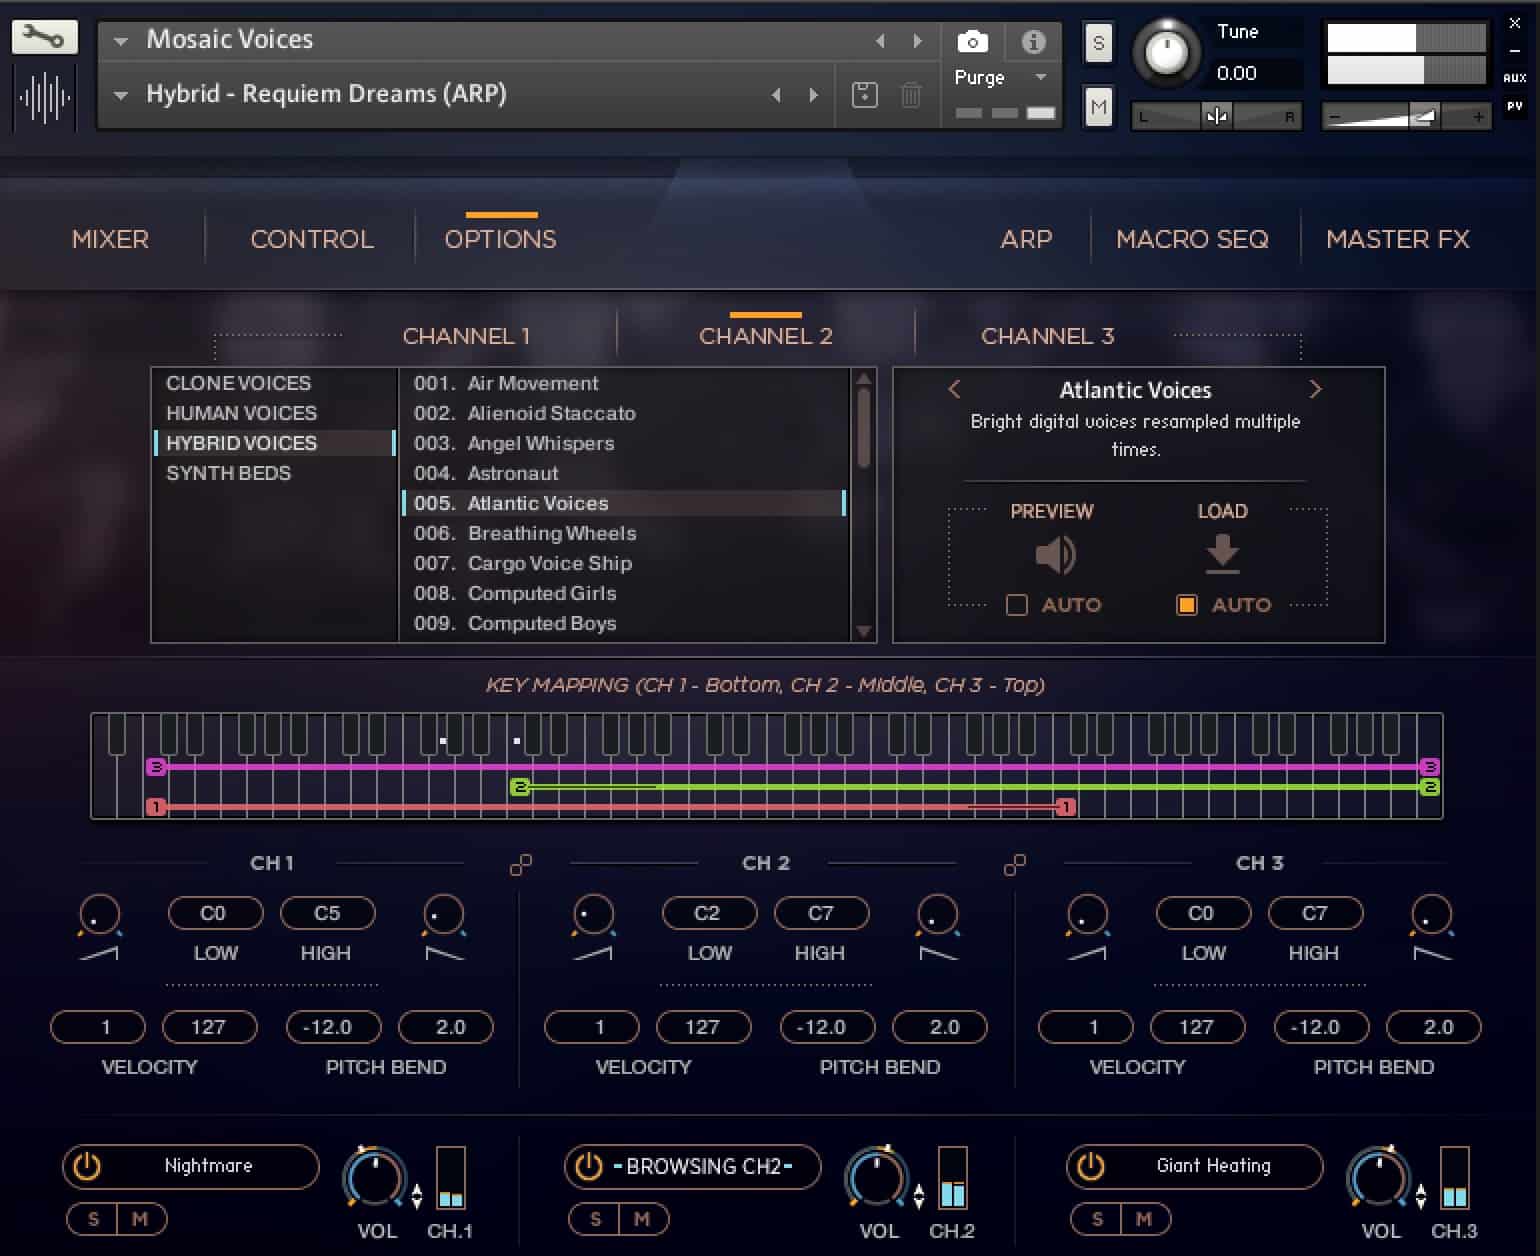The width and height of the screenshot is (1540, 1256).
Task: Click the pan center icon
Action: click(x=1217, y=116)
